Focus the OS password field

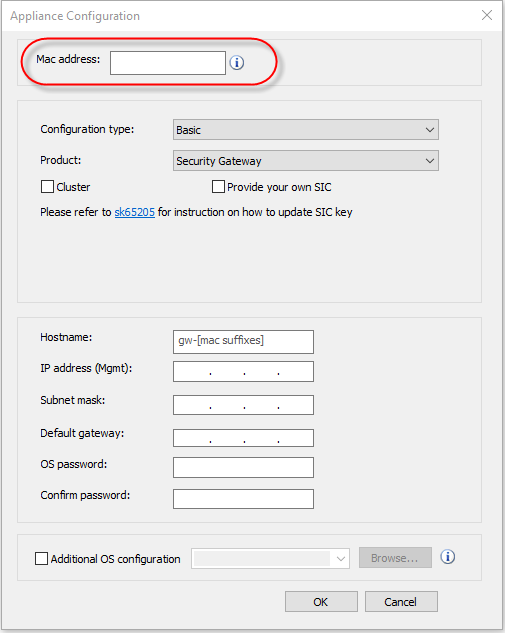tap(243, 467)
